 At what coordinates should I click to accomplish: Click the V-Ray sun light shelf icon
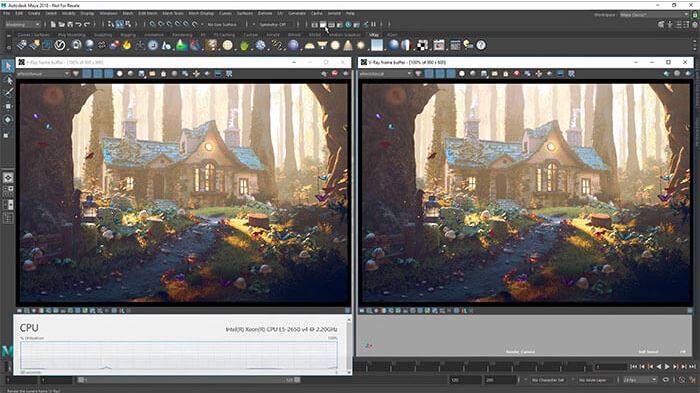coord(361,45)
